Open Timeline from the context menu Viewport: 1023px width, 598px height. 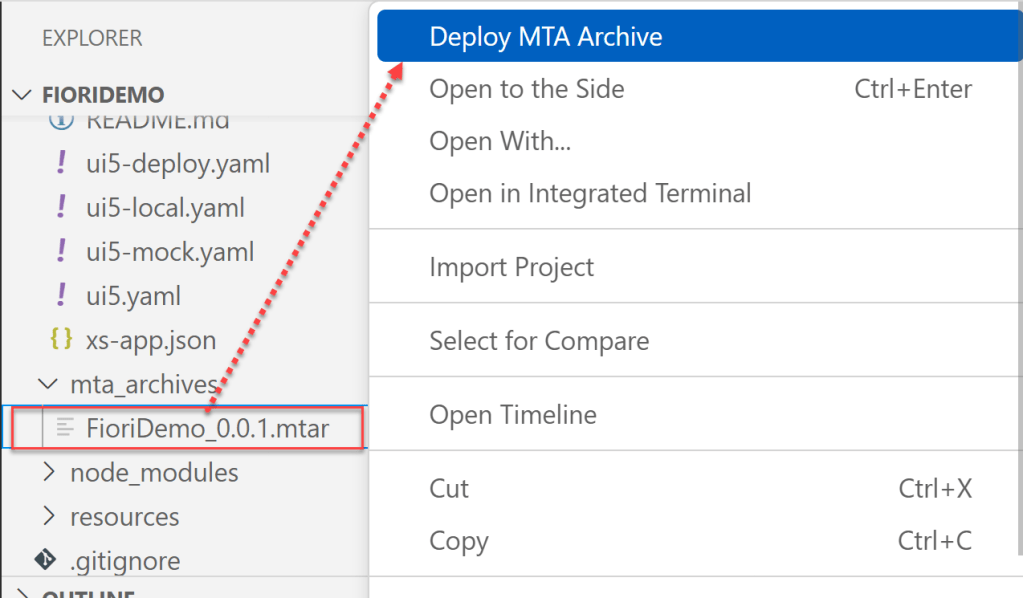513,415
